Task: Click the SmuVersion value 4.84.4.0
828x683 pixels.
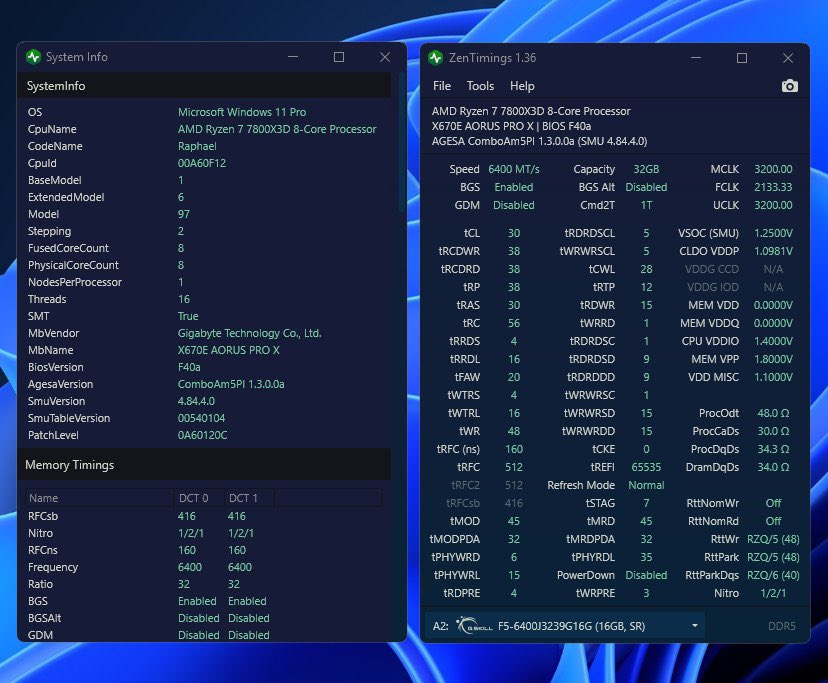Action: [x=196, y=401]
